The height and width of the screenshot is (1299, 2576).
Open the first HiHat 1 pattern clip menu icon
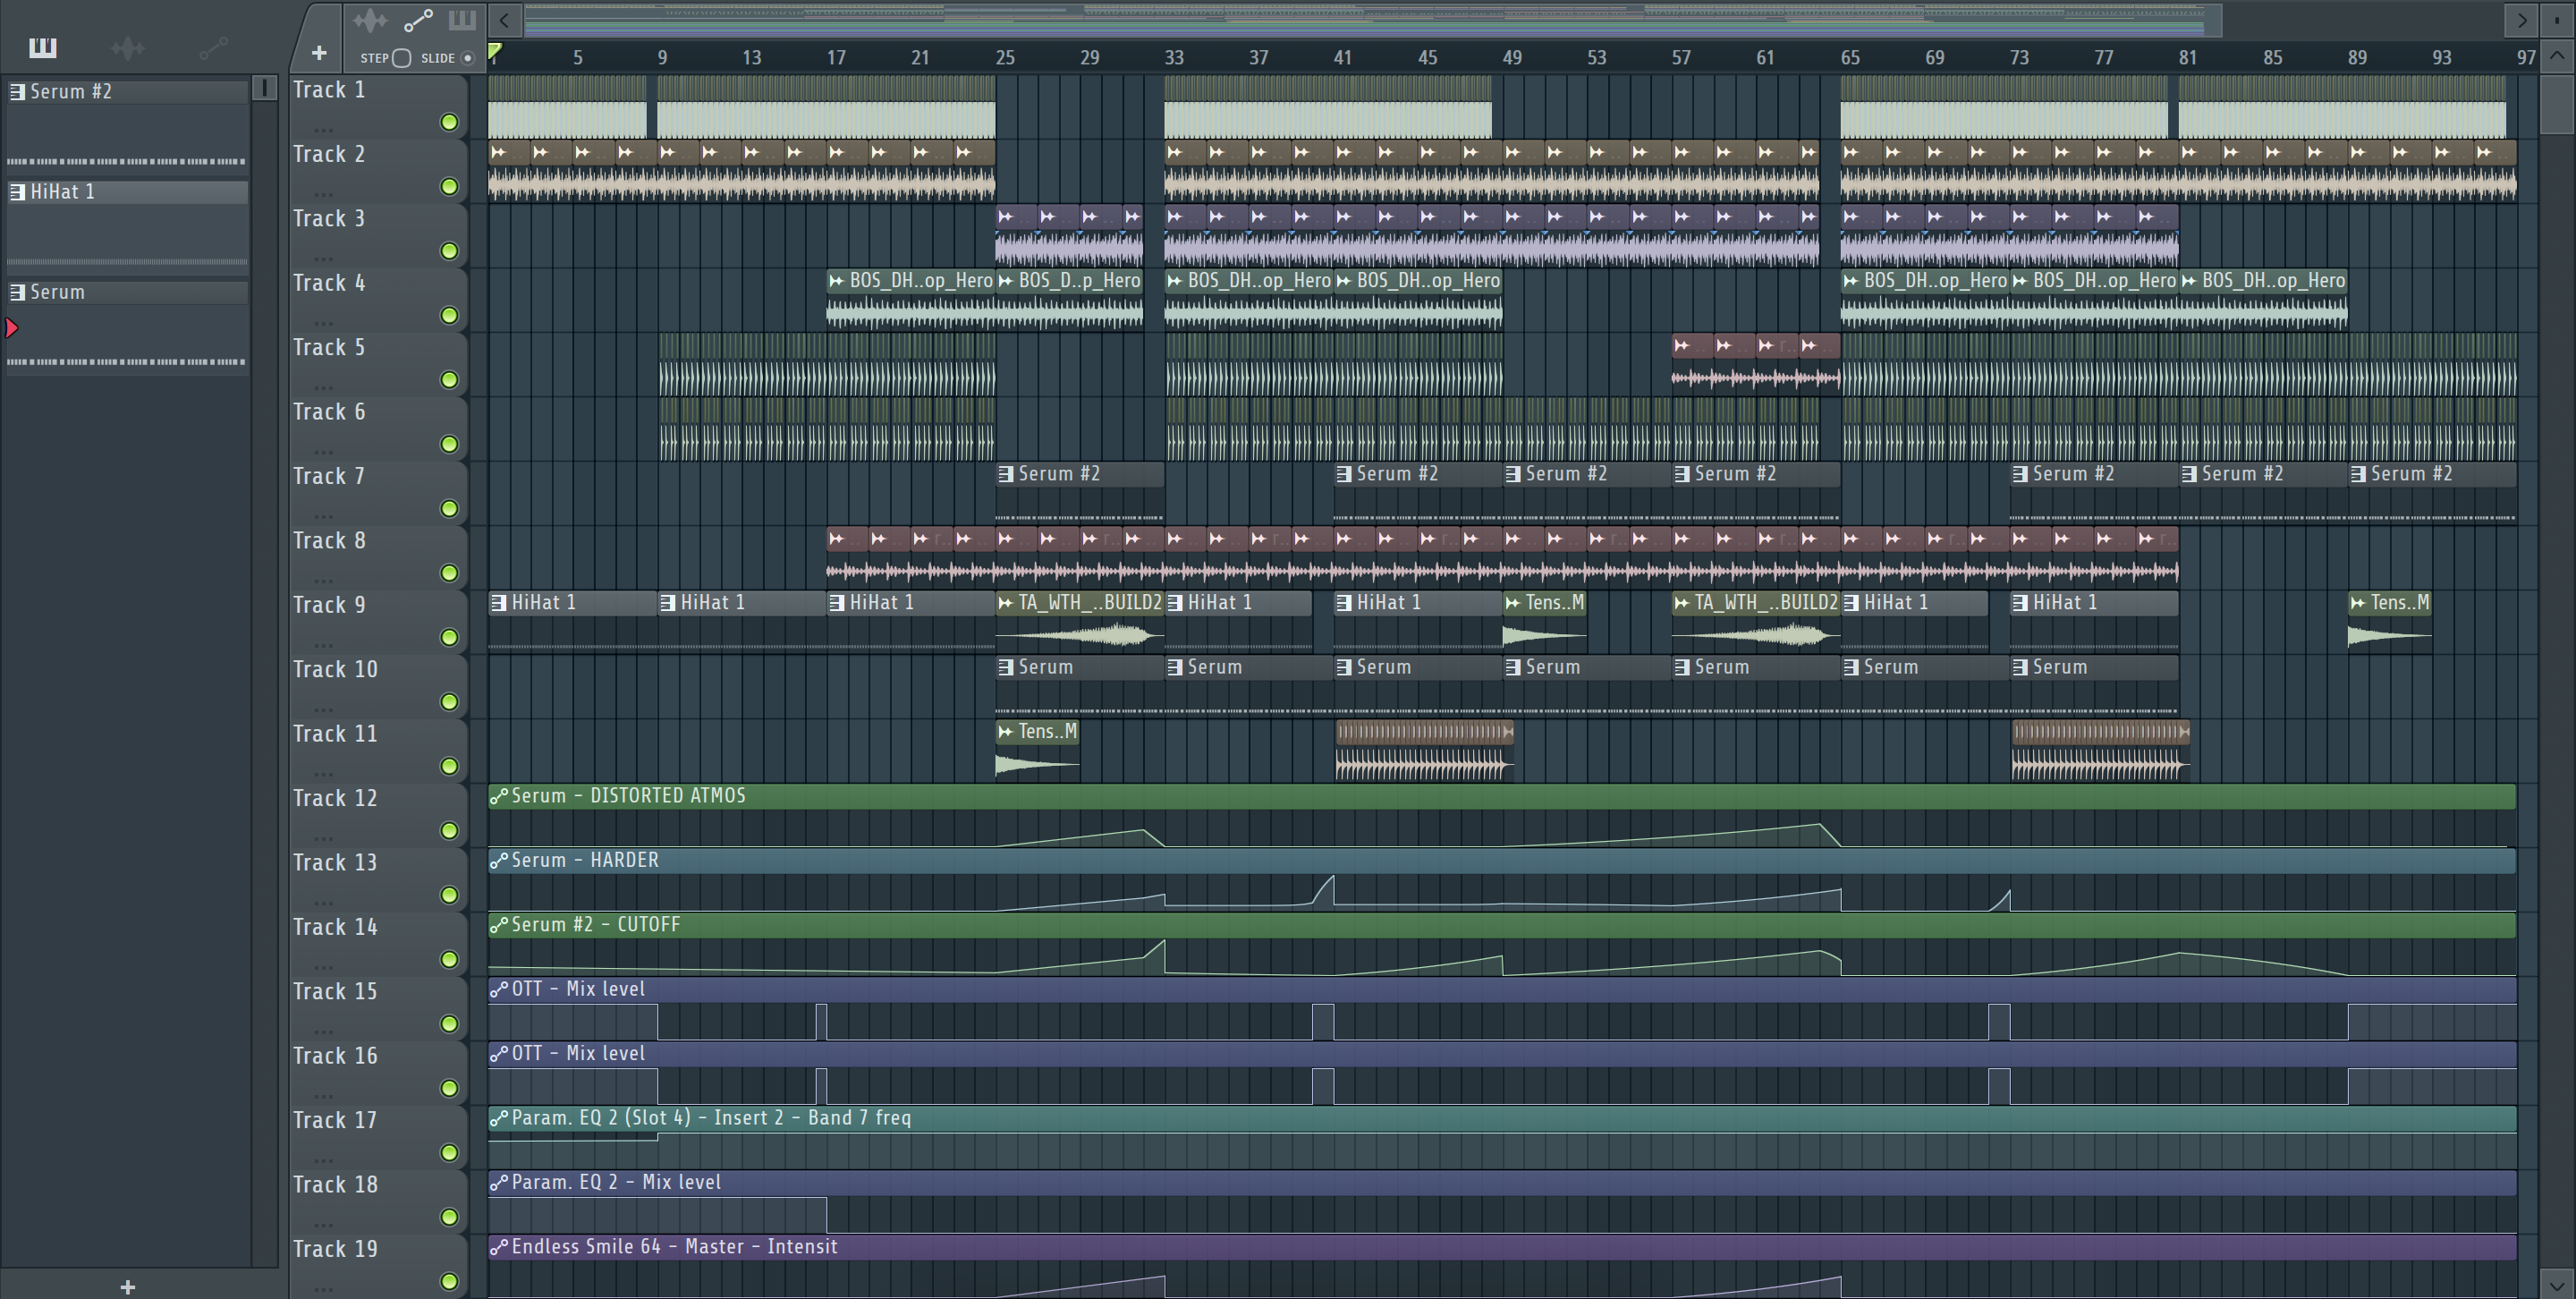coord(498,603)
